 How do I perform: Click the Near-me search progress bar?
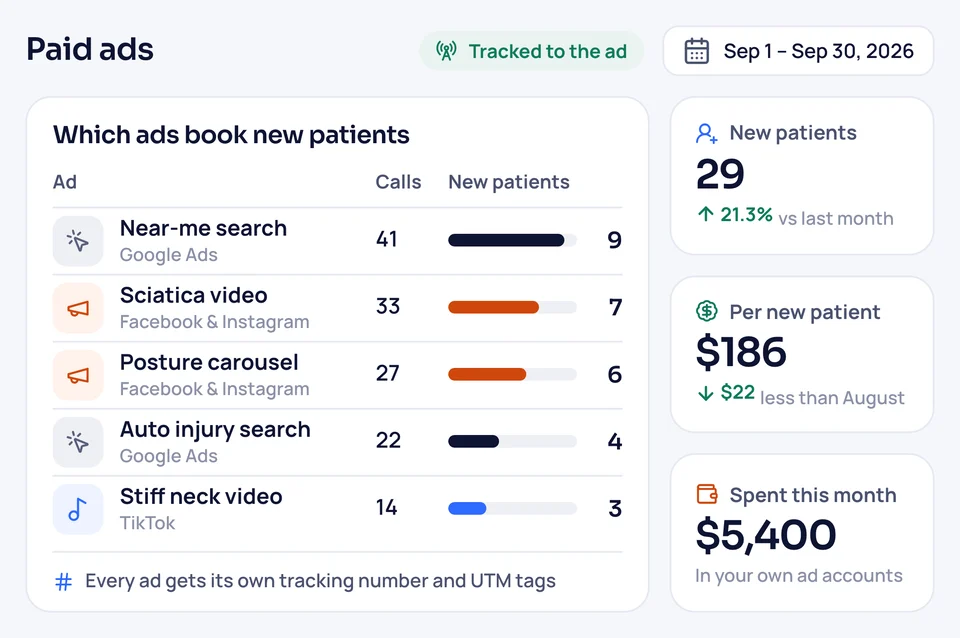coord(512,240)
